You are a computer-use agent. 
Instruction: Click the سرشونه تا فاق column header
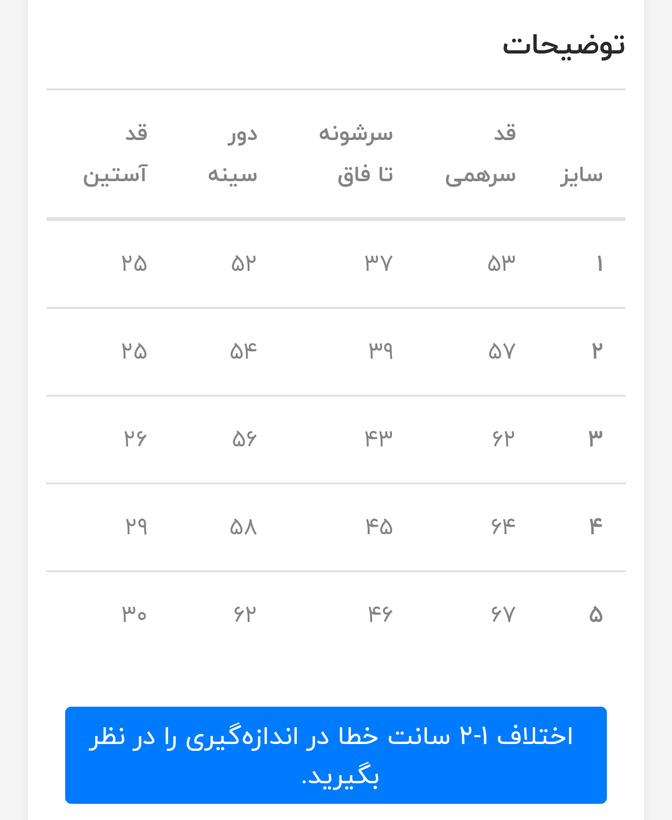coord(356,154)
